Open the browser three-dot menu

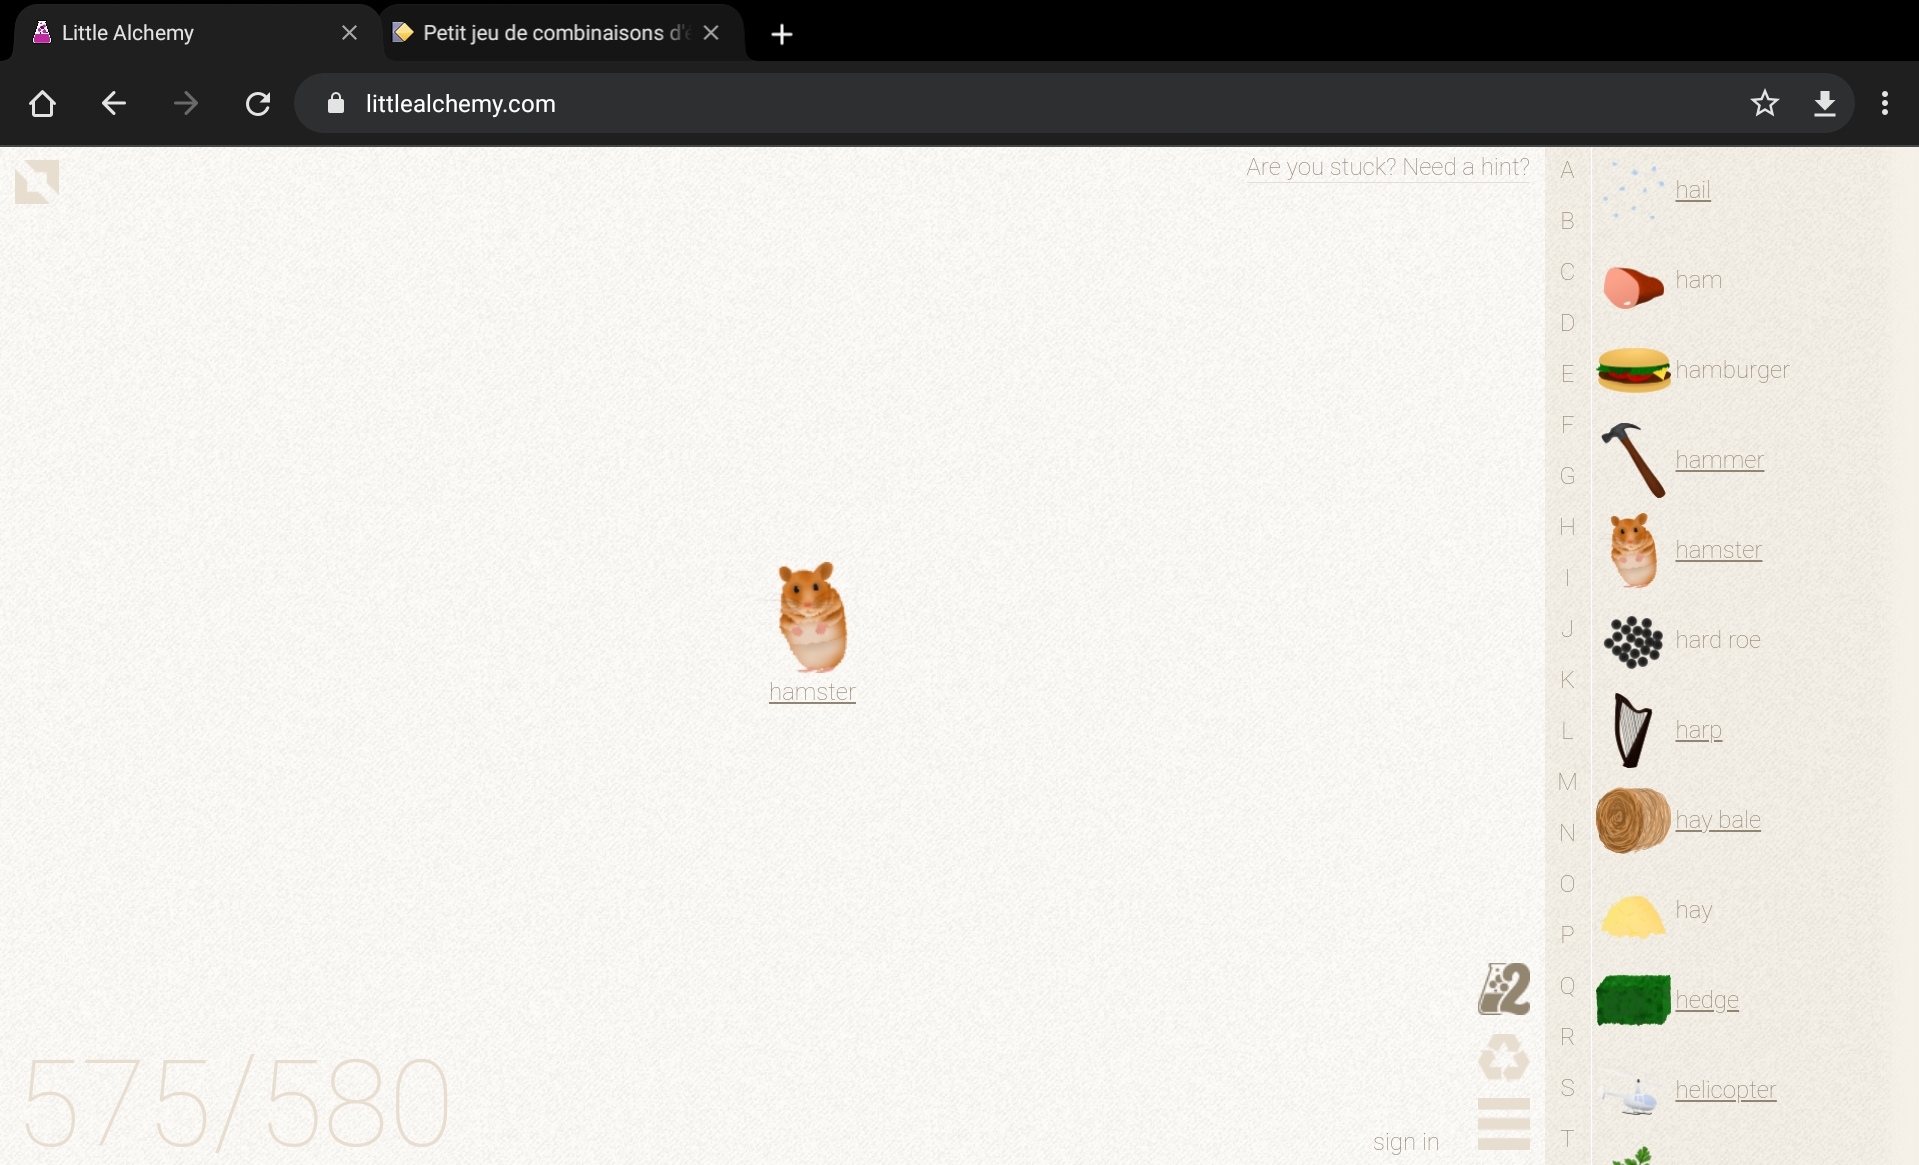pos(1884,104)
